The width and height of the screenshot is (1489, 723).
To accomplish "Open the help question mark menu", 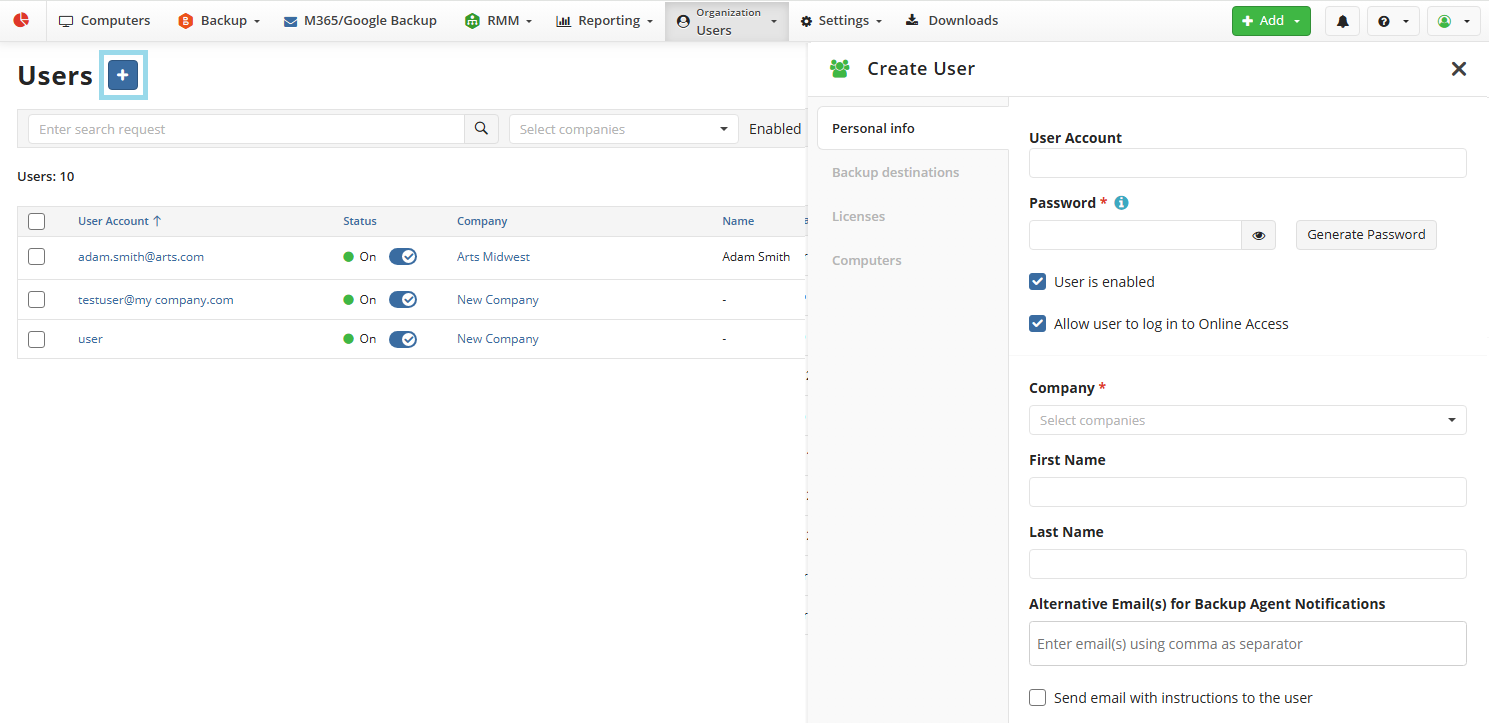I will (x=1392, y=21).
